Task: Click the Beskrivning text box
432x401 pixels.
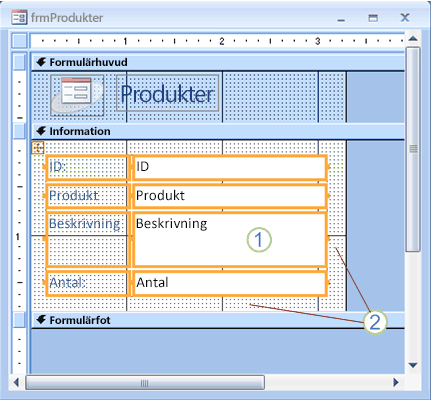Action: (x=229, y=239)
